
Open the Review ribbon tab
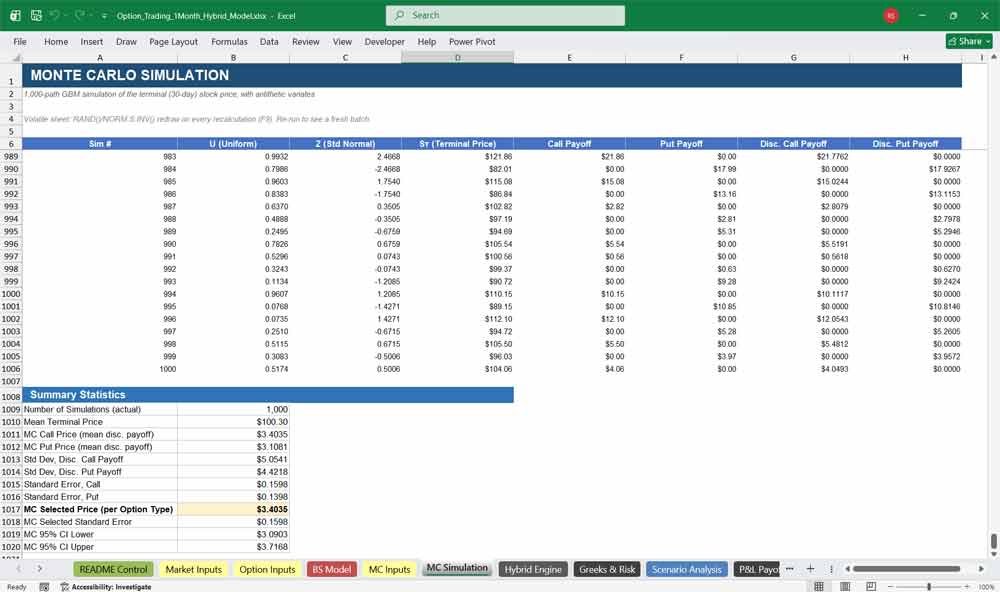pyautogui.click(x=305, y=41)
